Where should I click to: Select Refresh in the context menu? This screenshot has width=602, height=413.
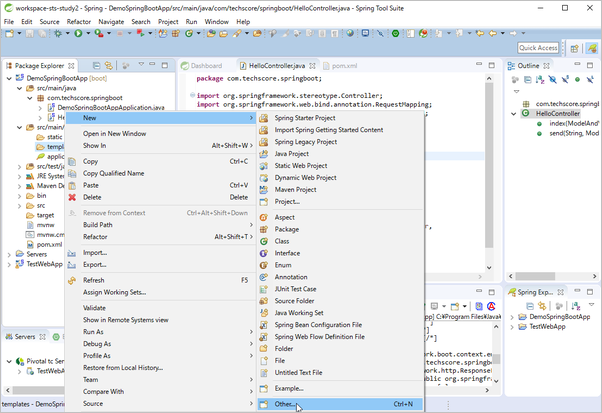[x=94, y=280]
